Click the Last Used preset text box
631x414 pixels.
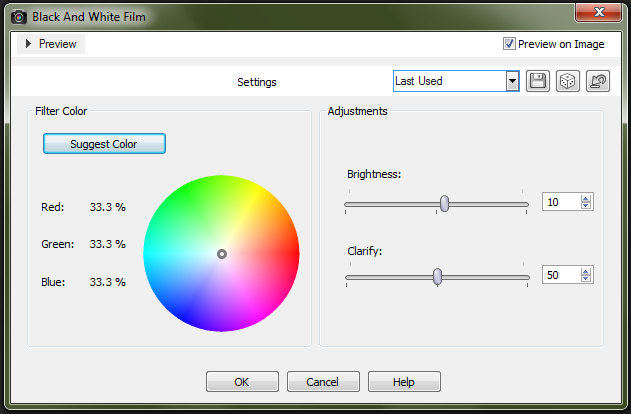point(450,81)
